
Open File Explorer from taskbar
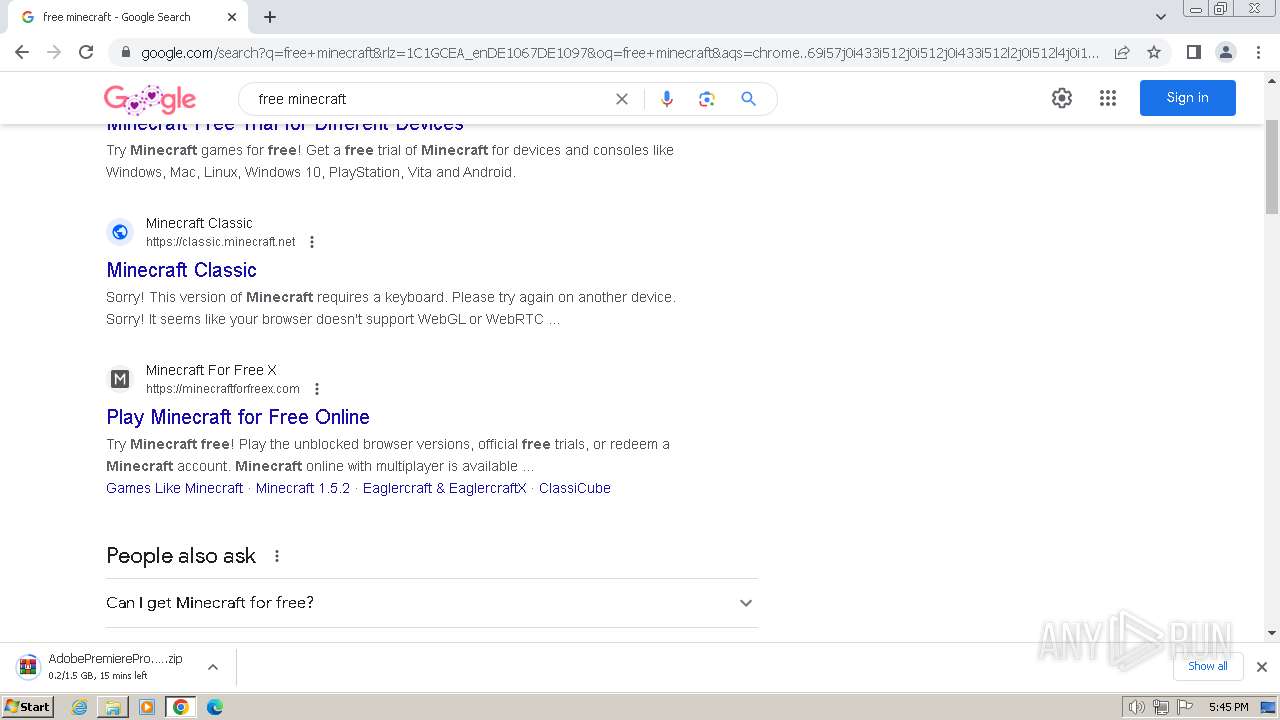point(113,707)
